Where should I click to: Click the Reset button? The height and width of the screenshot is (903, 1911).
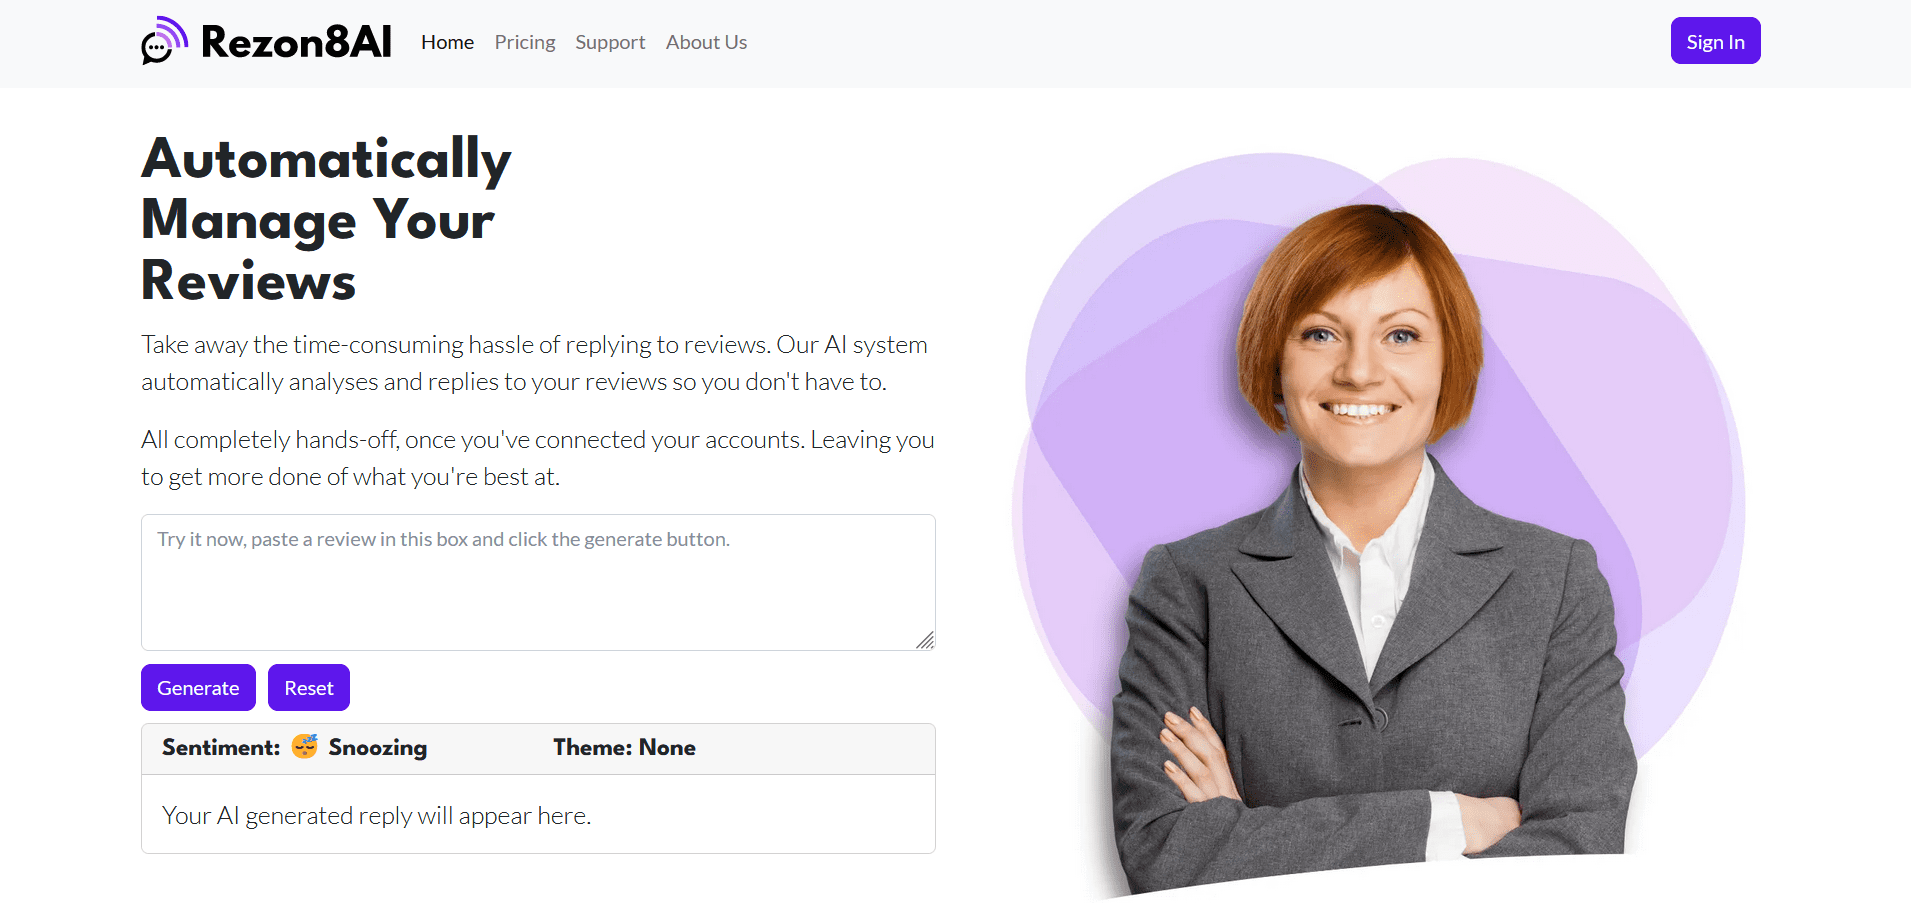[x=309, y=688]
